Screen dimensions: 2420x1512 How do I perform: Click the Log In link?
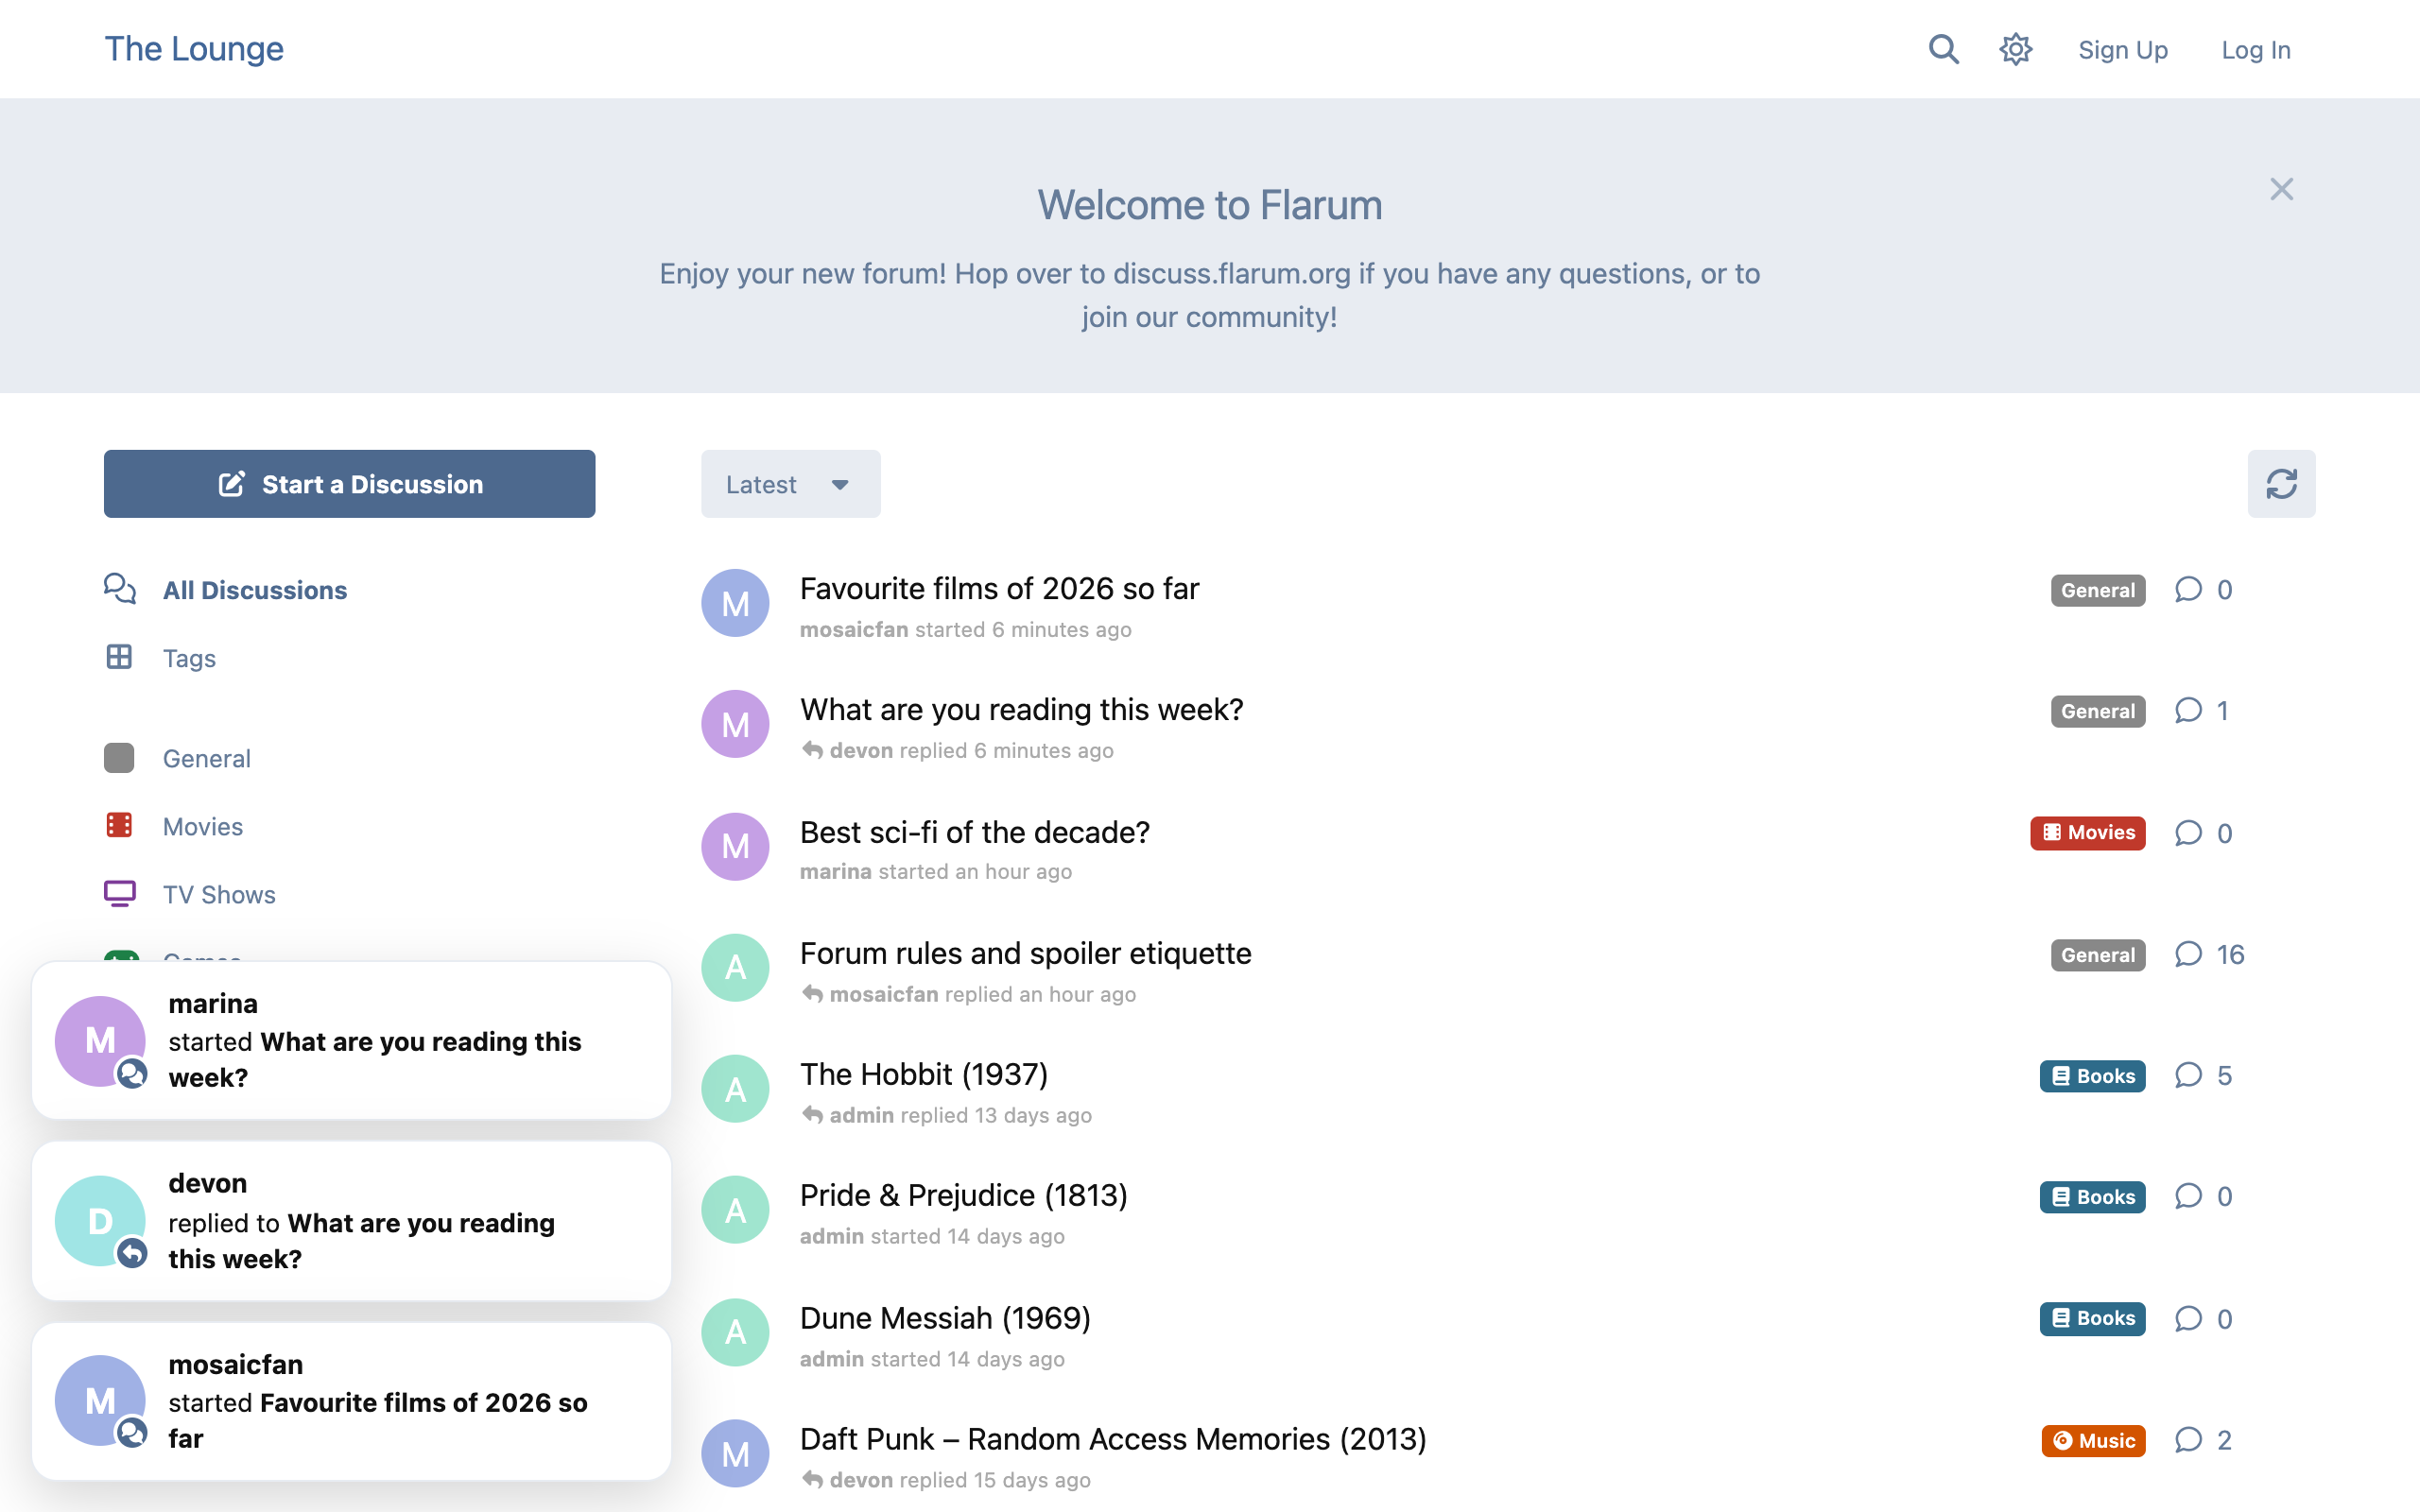coord(2255,50)
